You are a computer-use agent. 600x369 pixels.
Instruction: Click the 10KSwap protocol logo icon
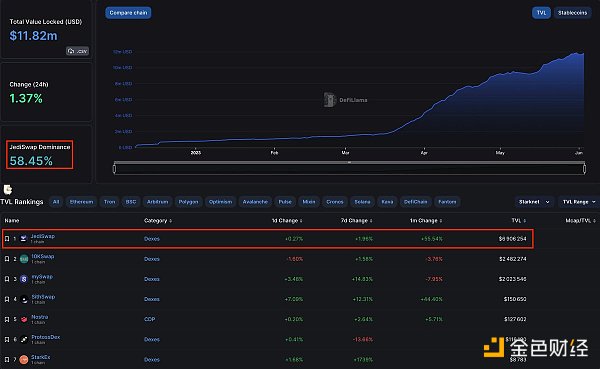click(24, 259)
